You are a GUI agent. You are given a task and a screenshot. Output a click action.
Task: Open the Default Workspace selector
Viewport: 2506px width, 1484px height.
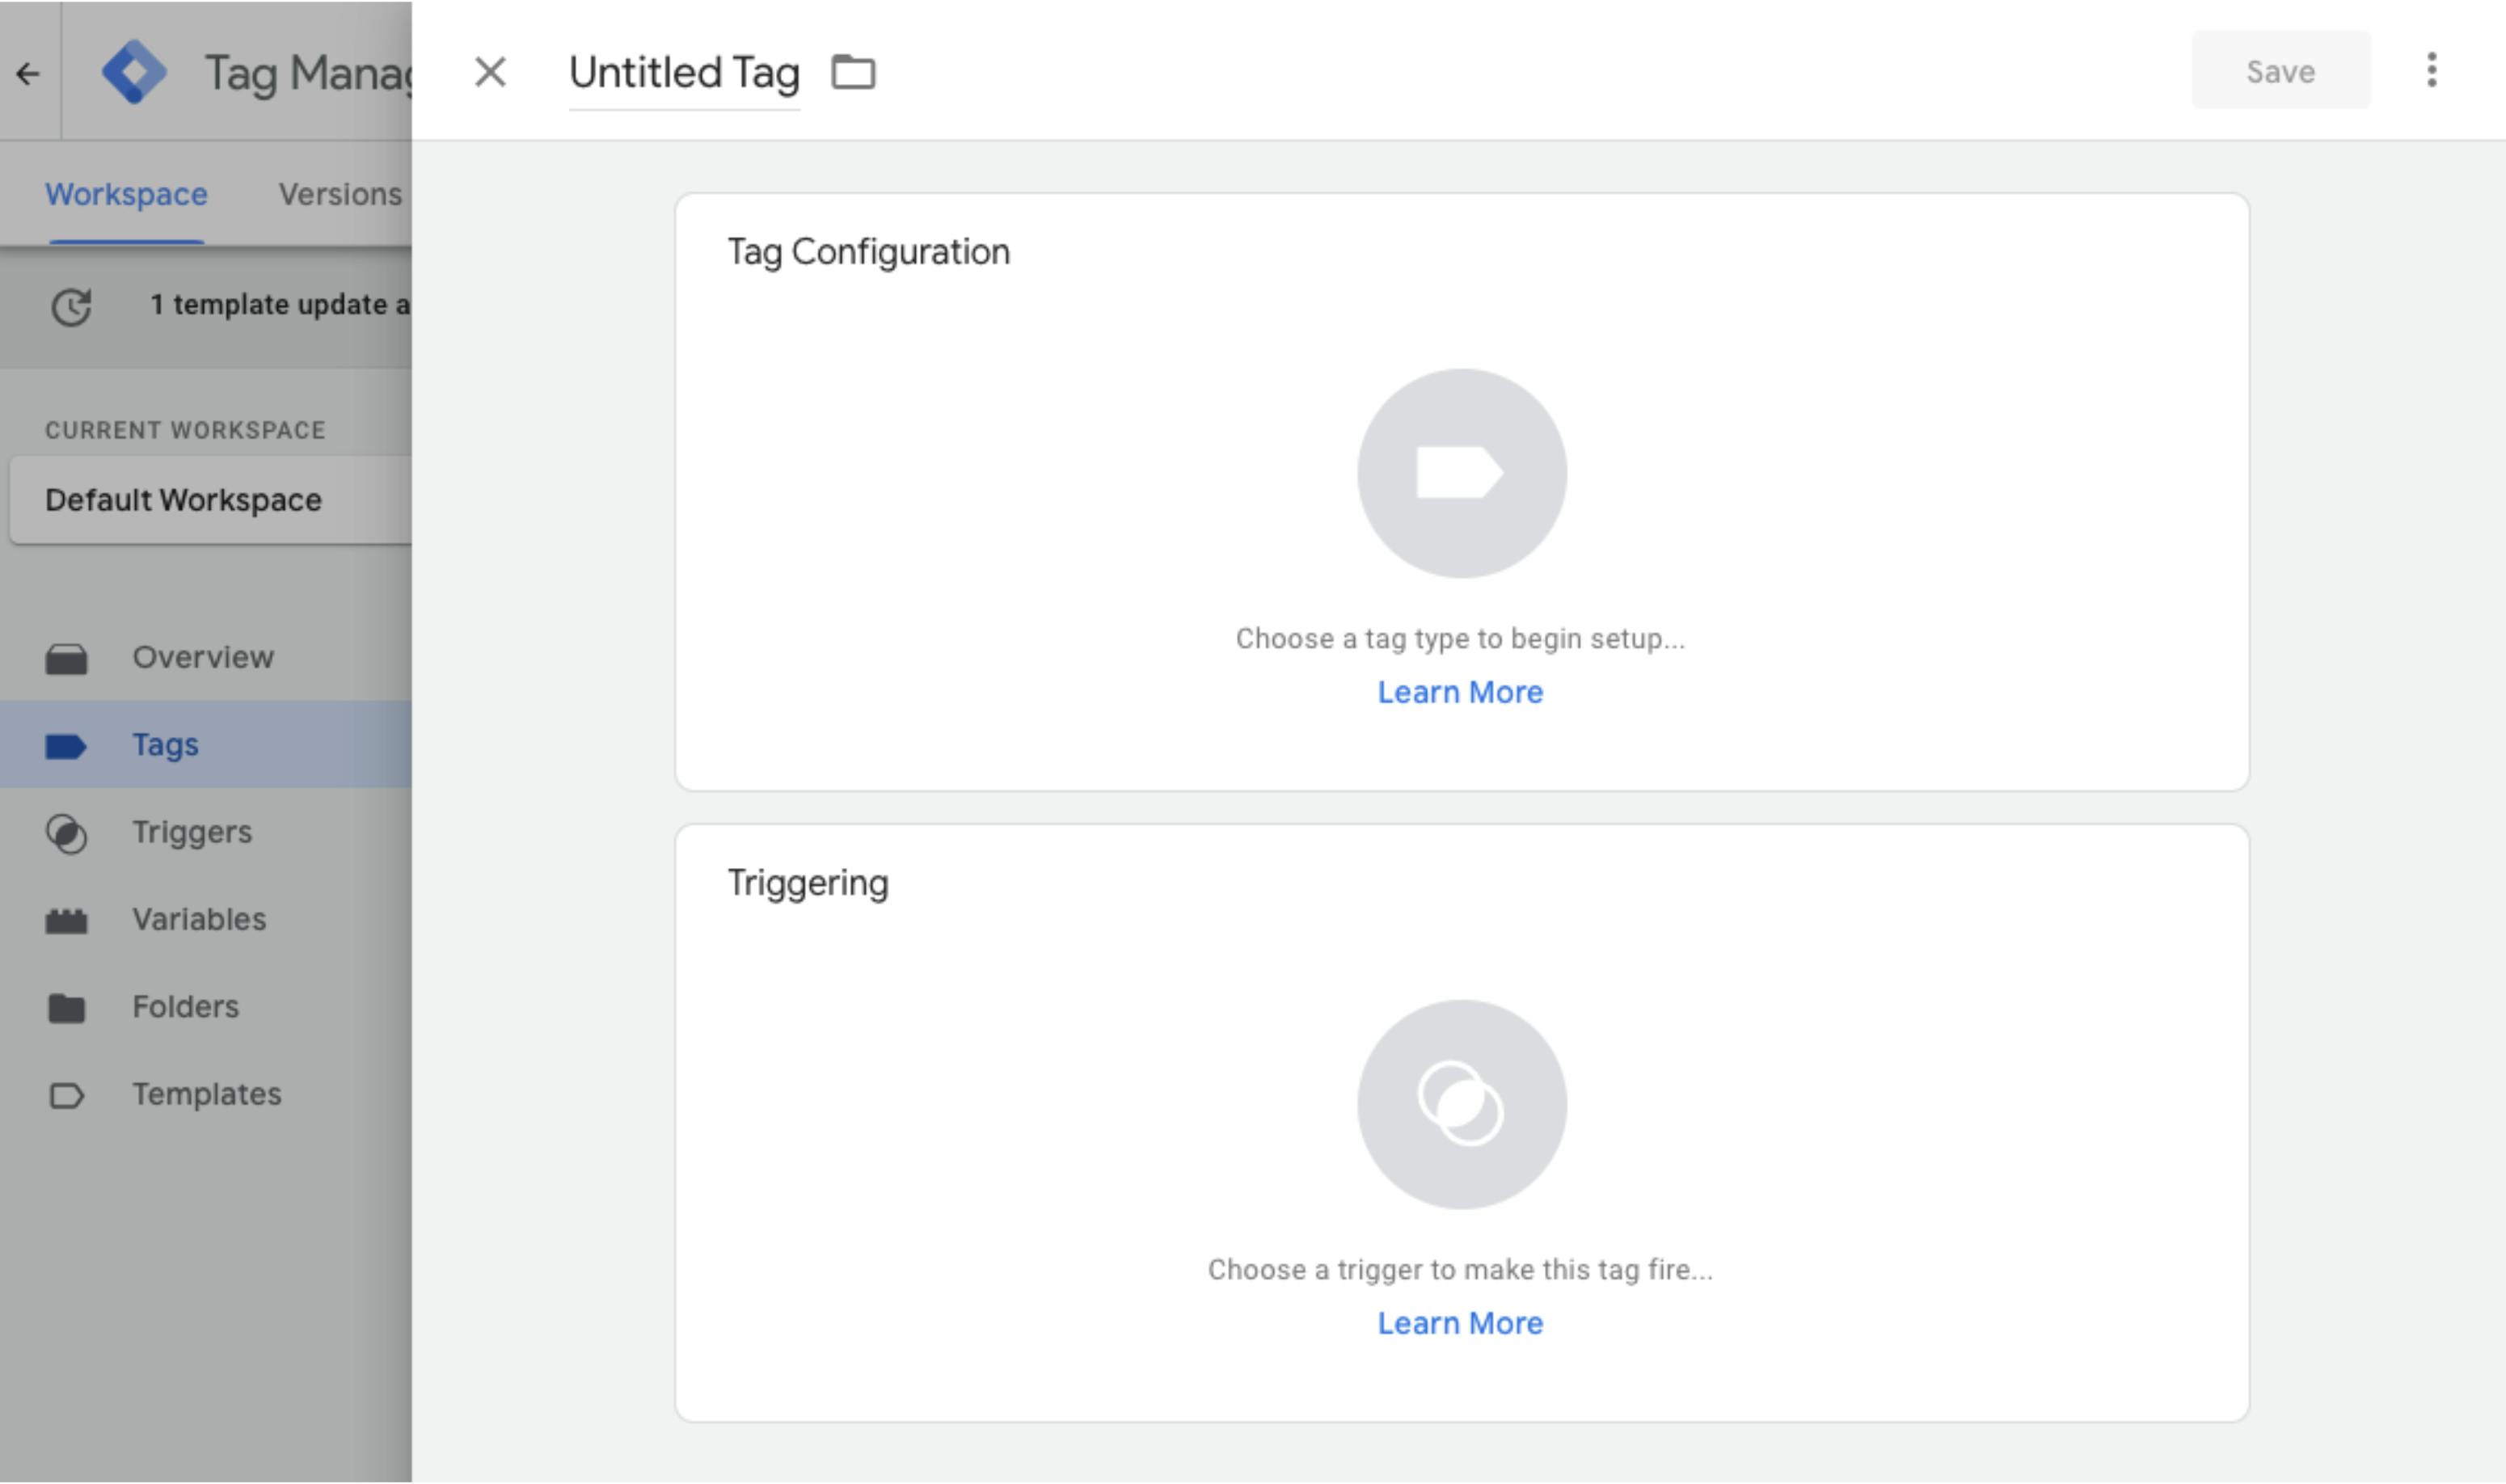[x=210, y=500]
